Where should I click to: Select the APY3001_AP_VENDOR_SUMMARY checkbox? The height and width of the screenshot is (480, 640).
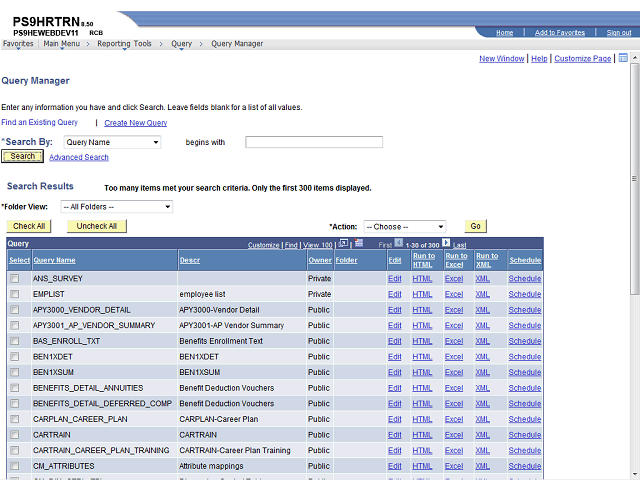(15, 325)
